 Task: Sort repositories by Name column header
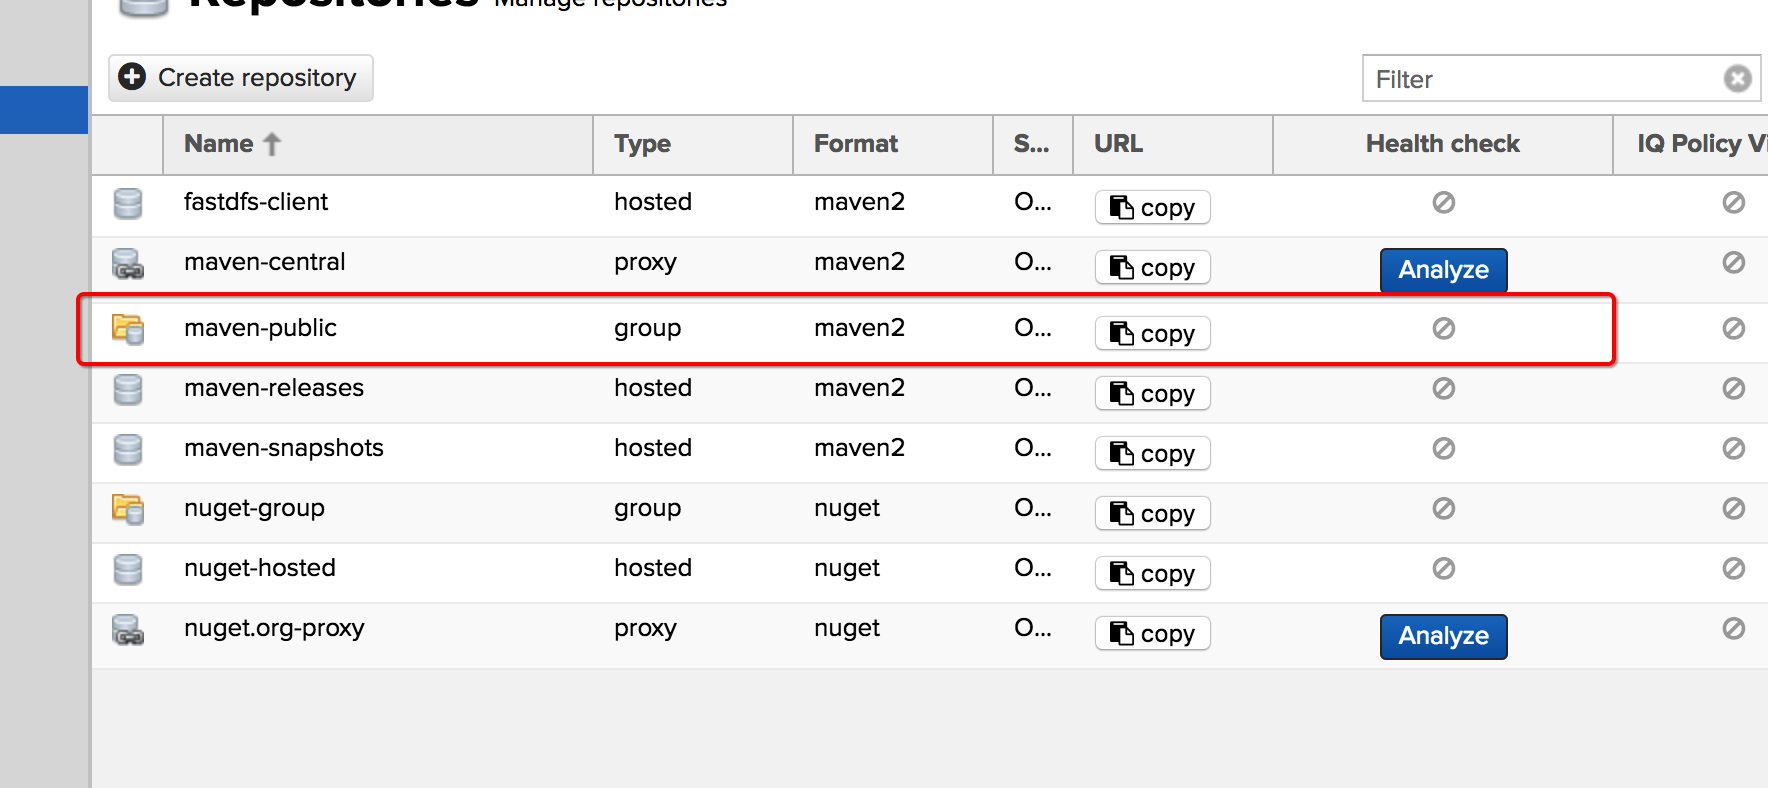tap(219, 144)
